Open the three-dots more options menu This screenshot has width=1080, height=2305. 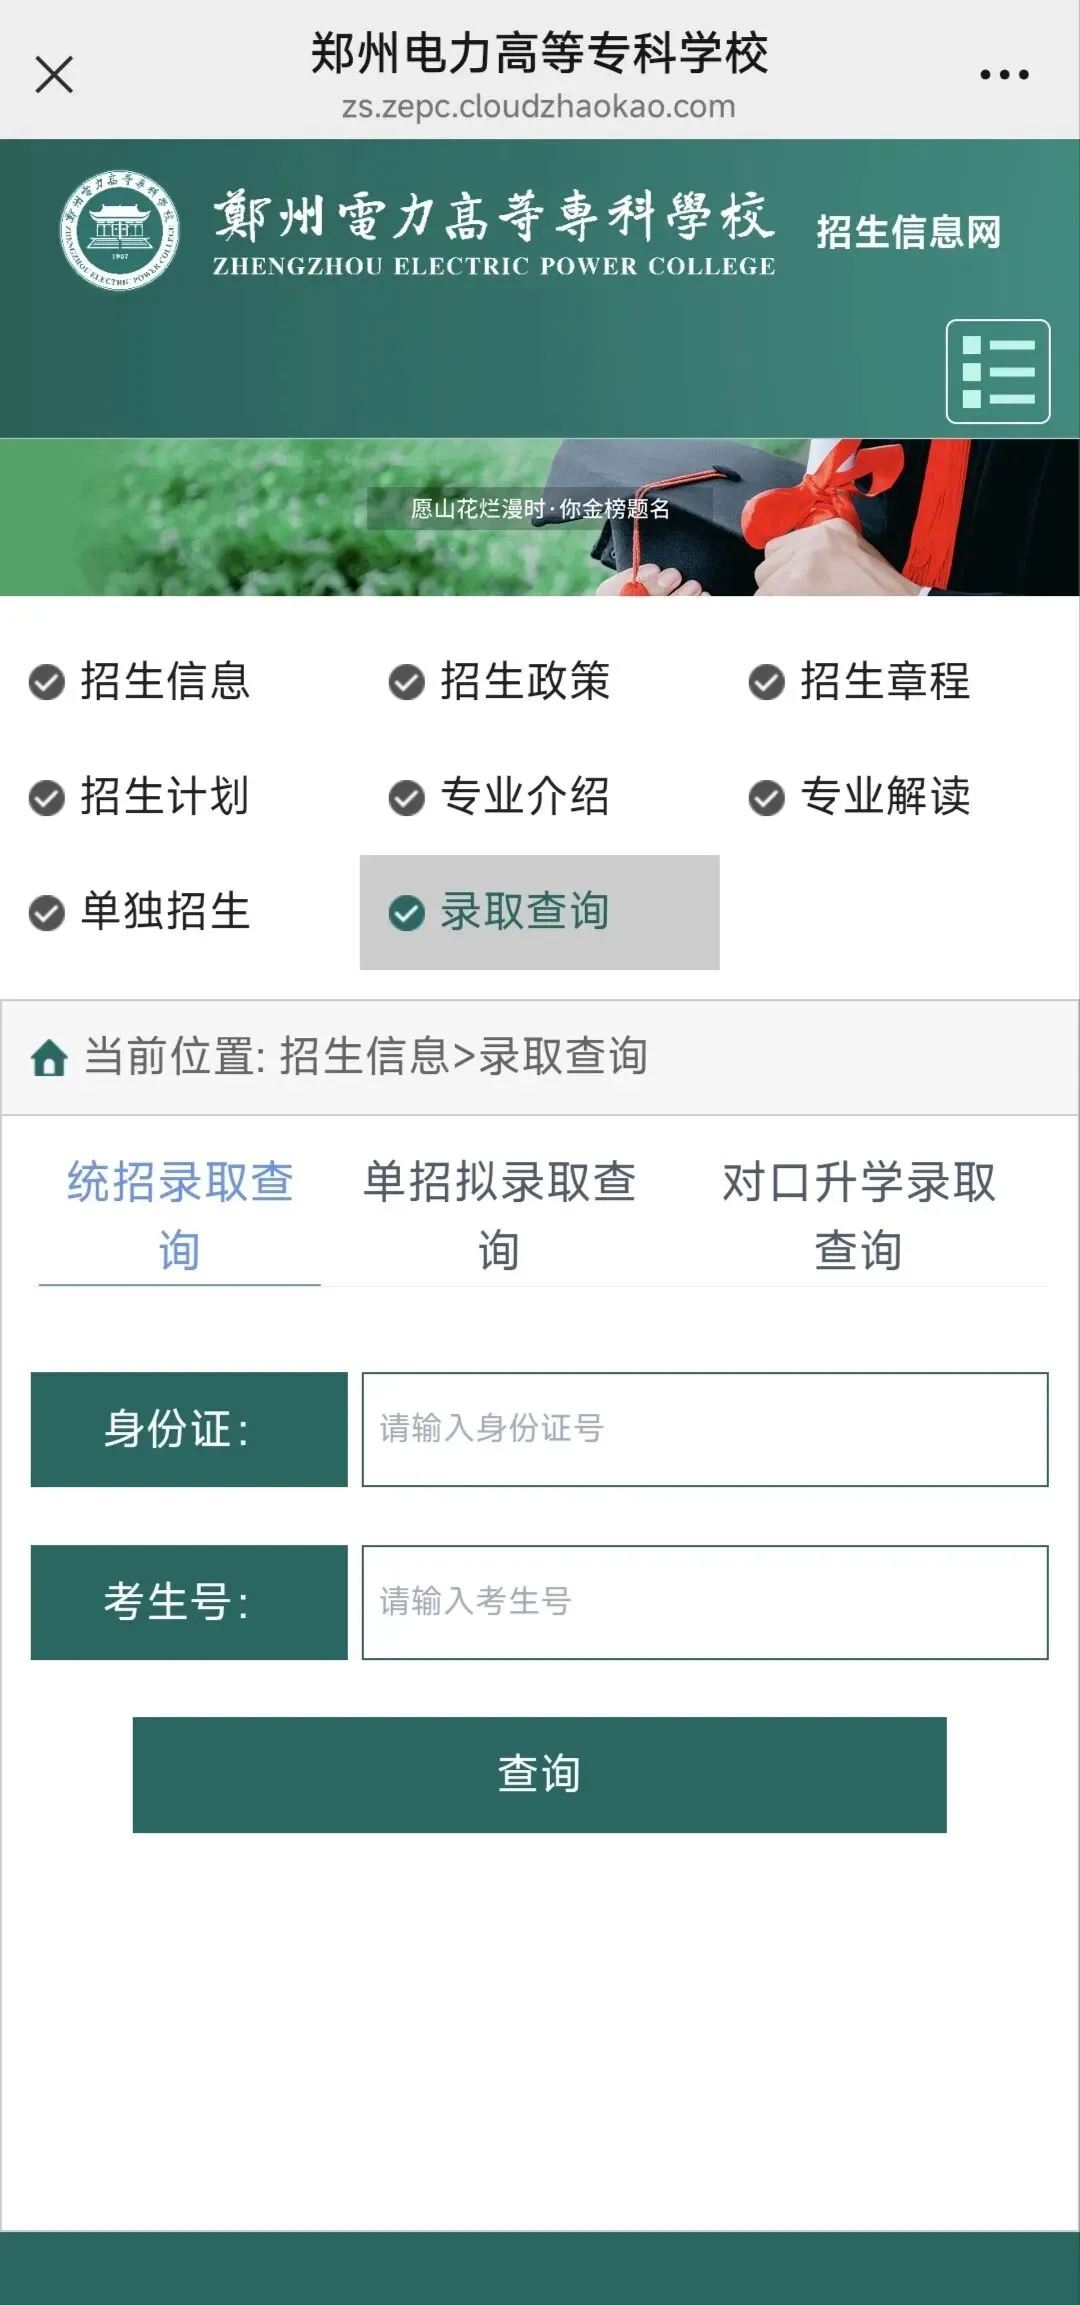click(x=1004, y=75)
